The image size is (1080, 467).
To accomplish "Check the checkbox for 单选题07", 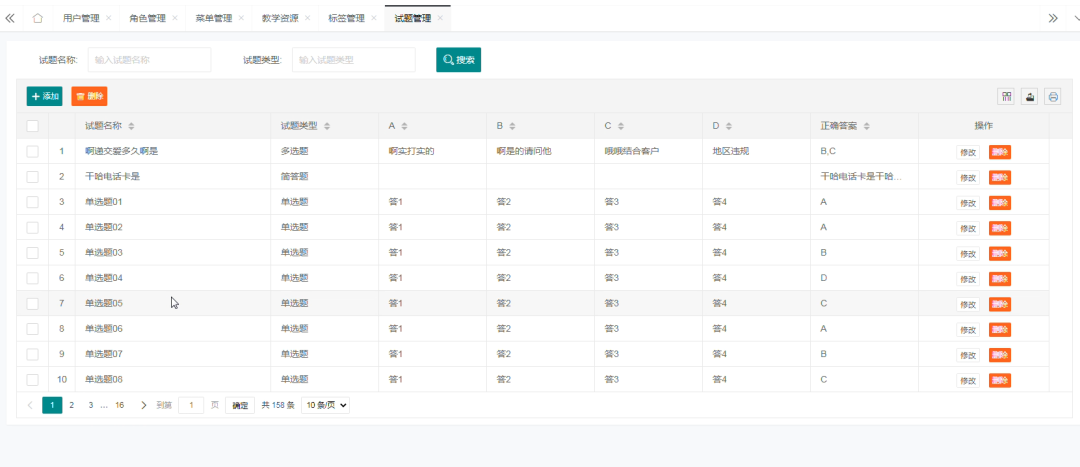I will pyautogui.click(x=32, y=354).
